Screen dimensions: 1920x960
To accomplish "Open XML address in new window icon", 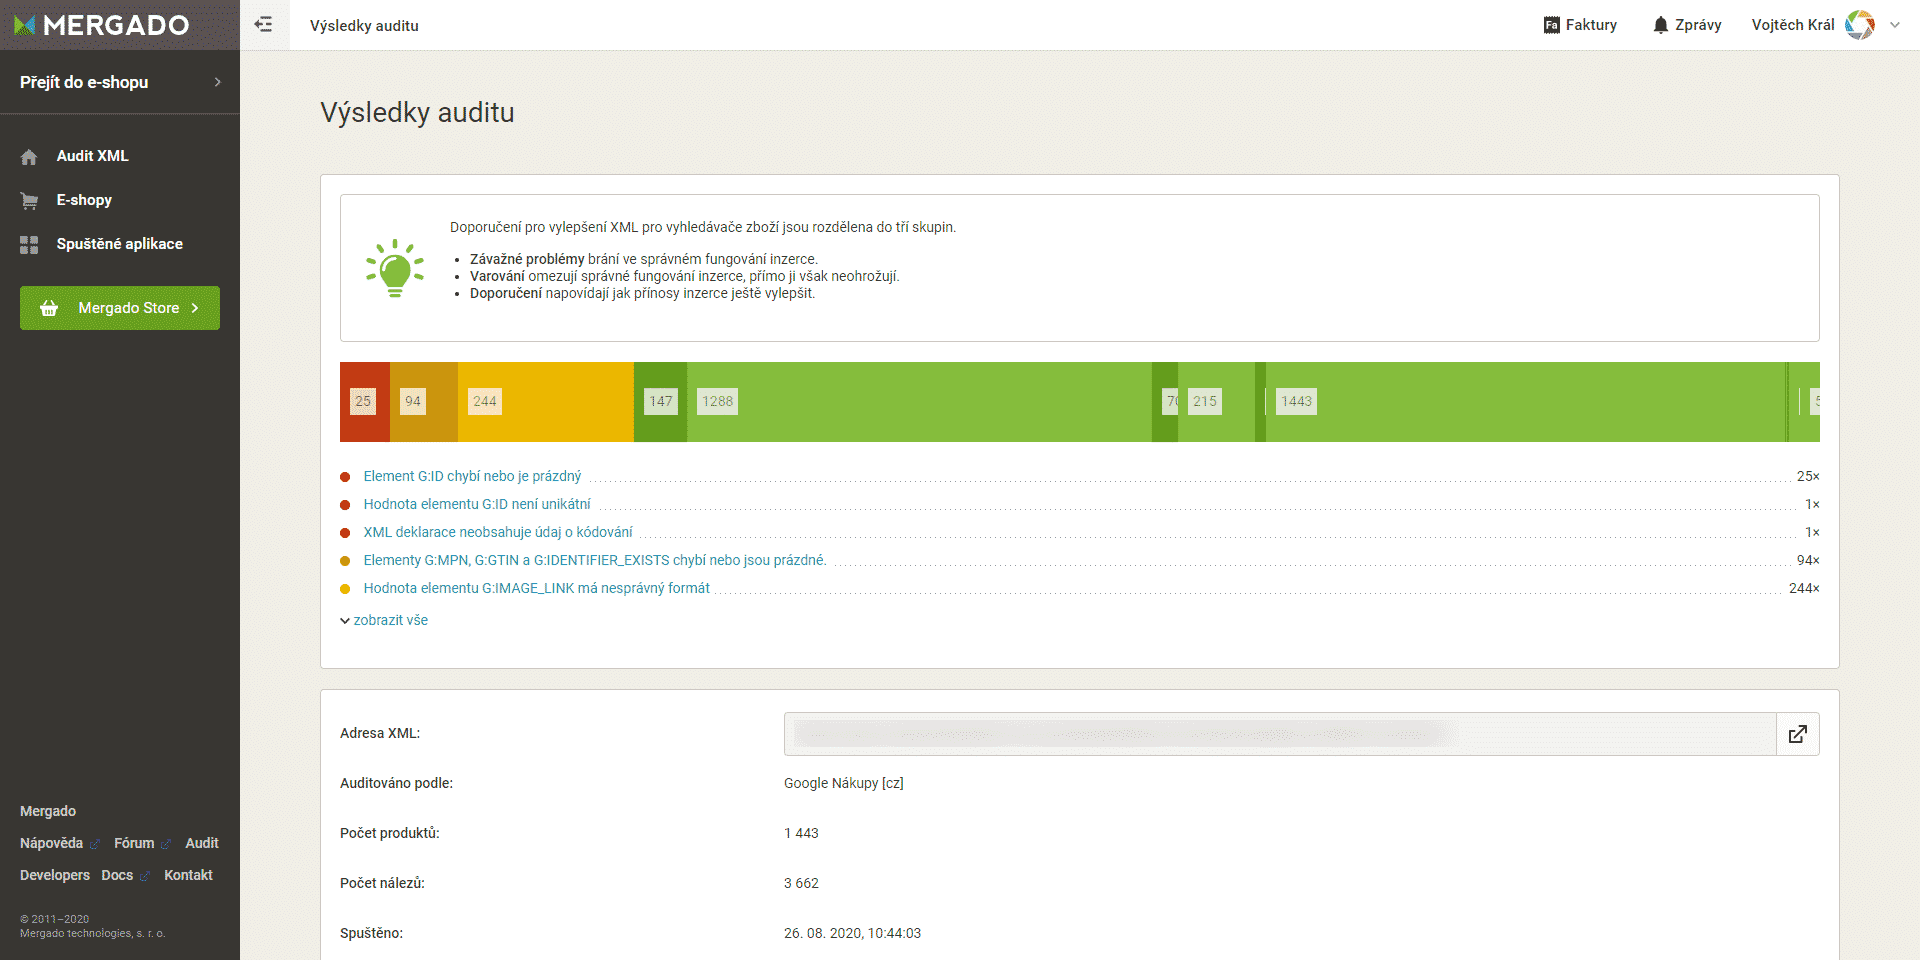I will tap(1797, 734).
